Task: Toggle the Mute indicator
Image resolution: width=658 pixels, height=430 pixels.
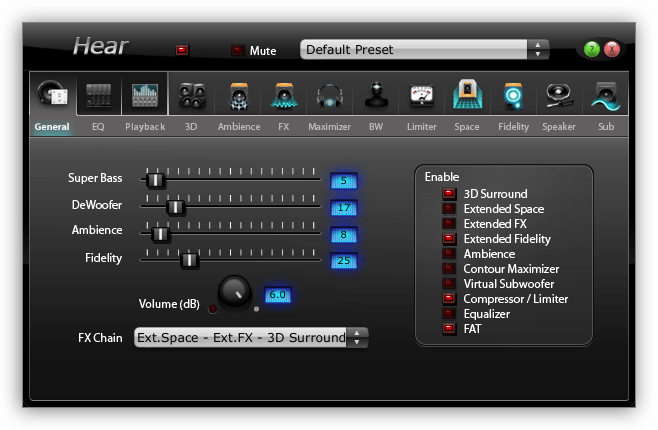Action: pyautogui.click(x=238, y=50)
